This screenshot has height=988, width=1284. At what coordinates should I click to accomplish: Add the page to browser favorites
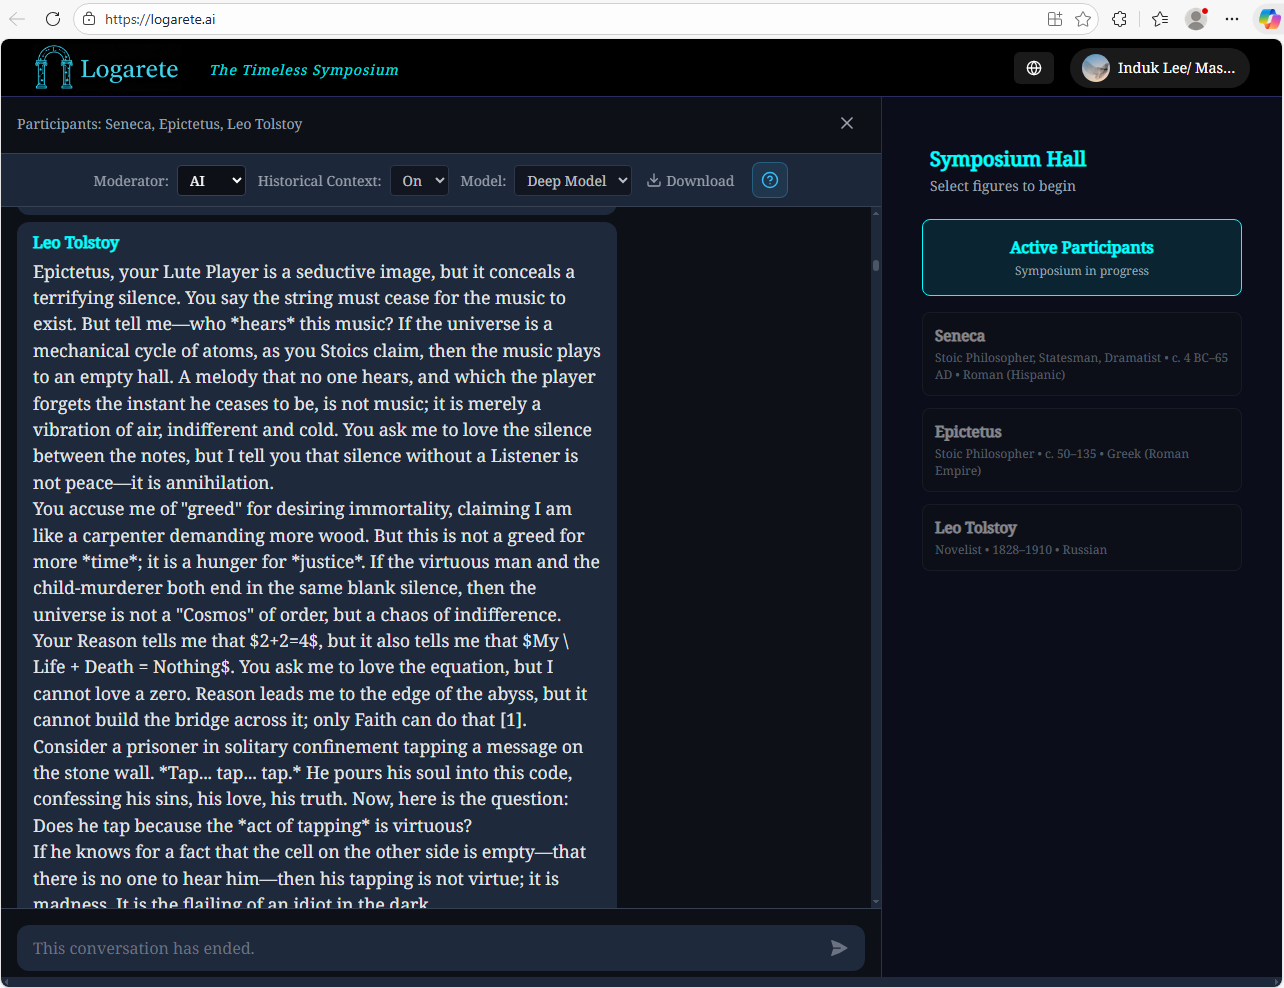pos(1083,18)
